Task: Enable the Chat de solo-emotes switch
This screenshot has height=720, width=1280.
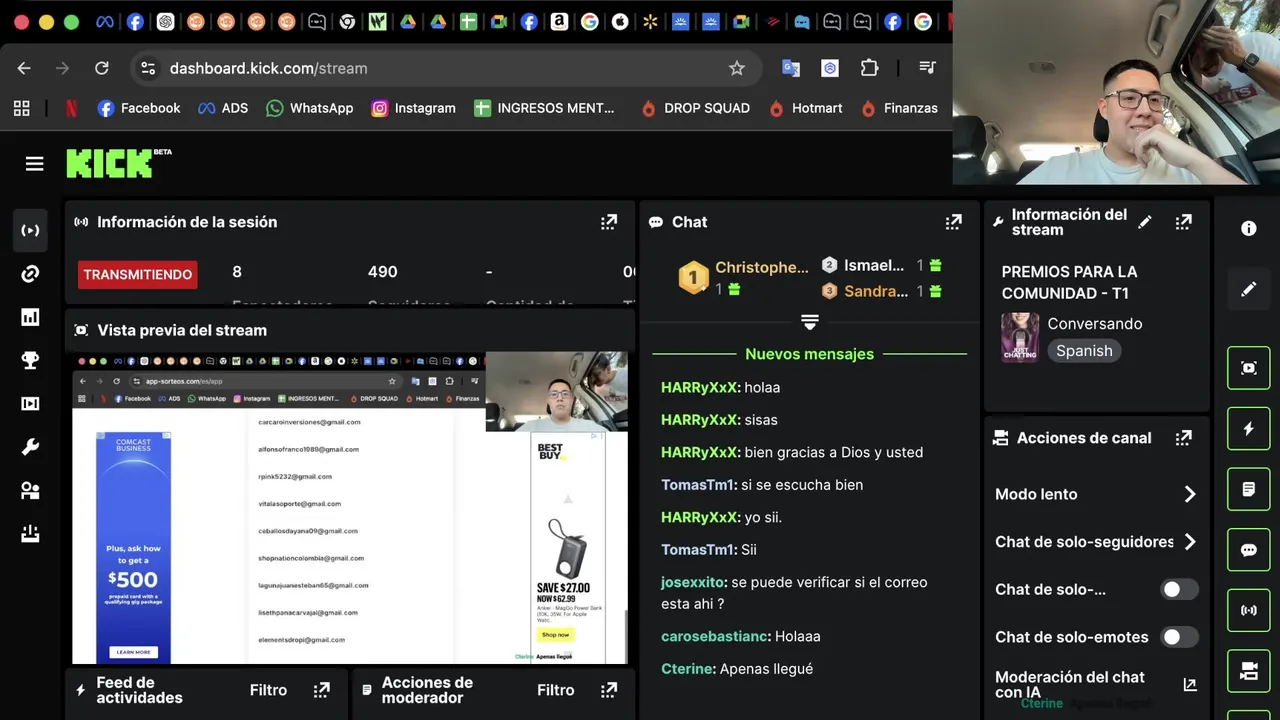Action: click(x=1179, y=637)
